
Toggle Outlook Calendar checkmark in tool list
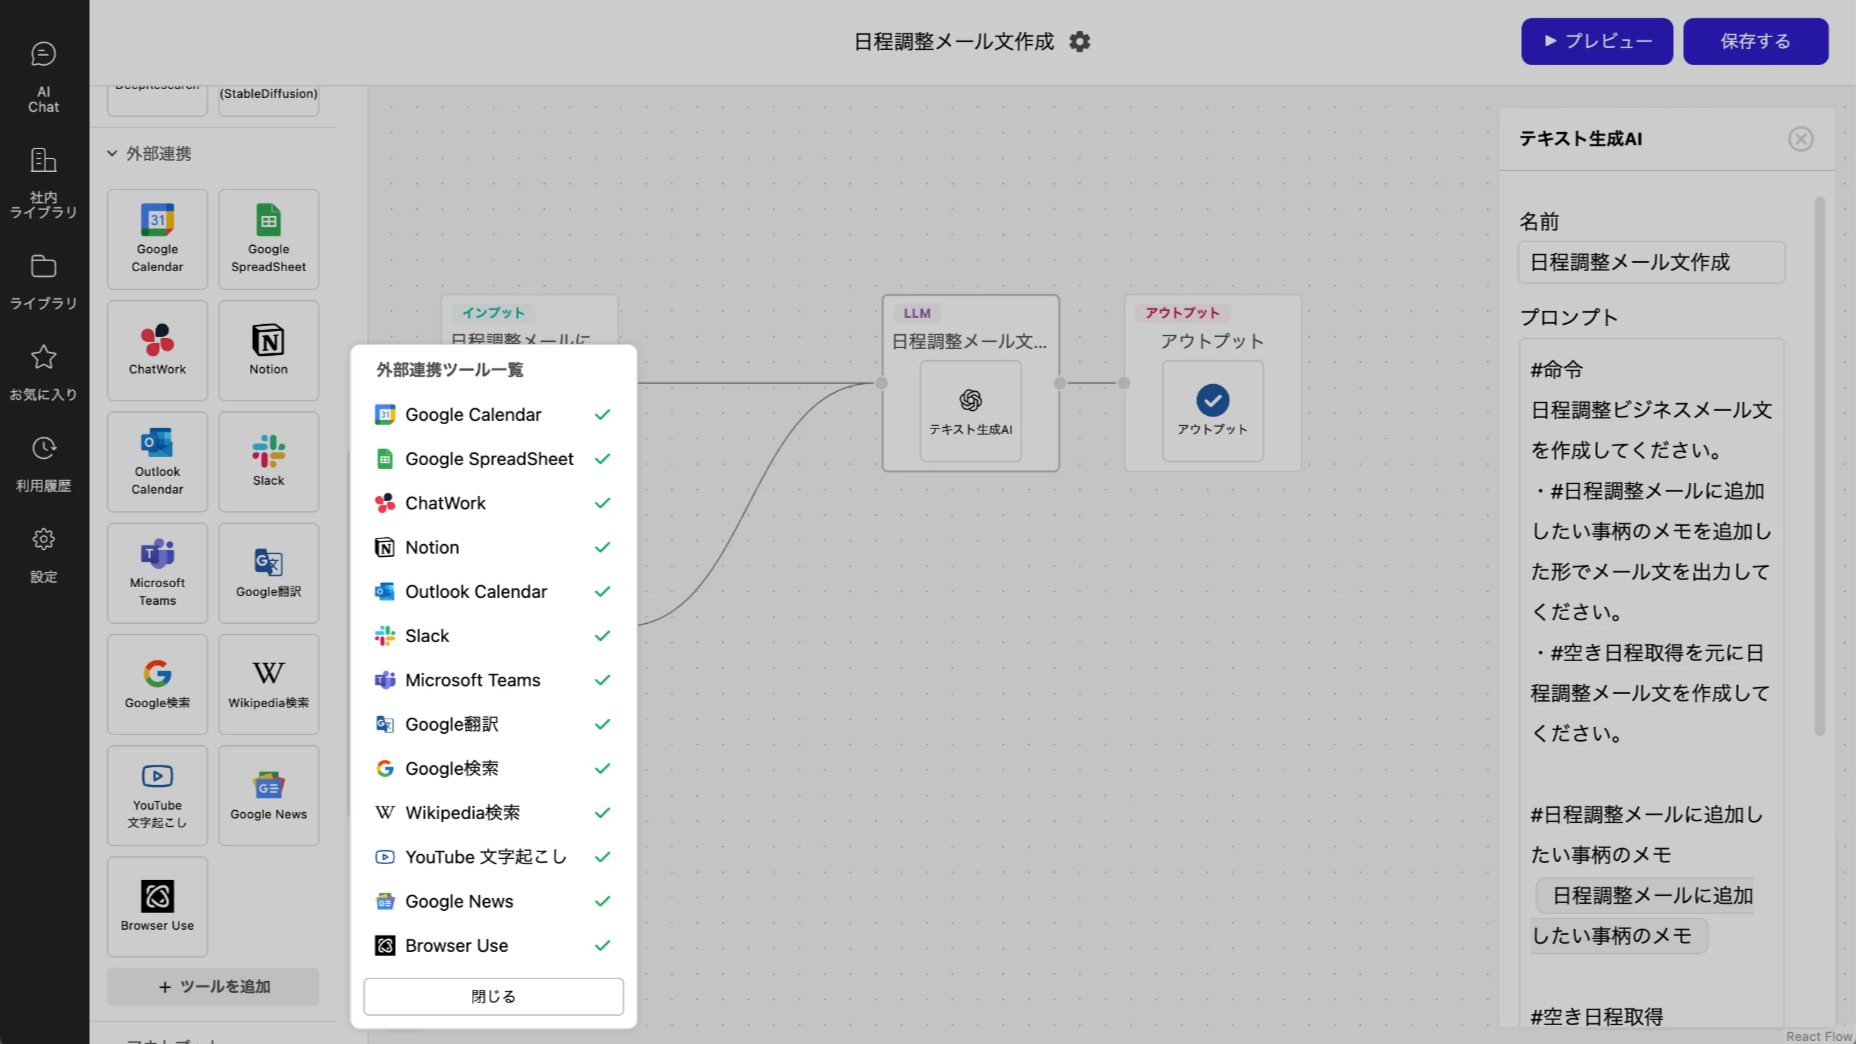pos(602,592)
